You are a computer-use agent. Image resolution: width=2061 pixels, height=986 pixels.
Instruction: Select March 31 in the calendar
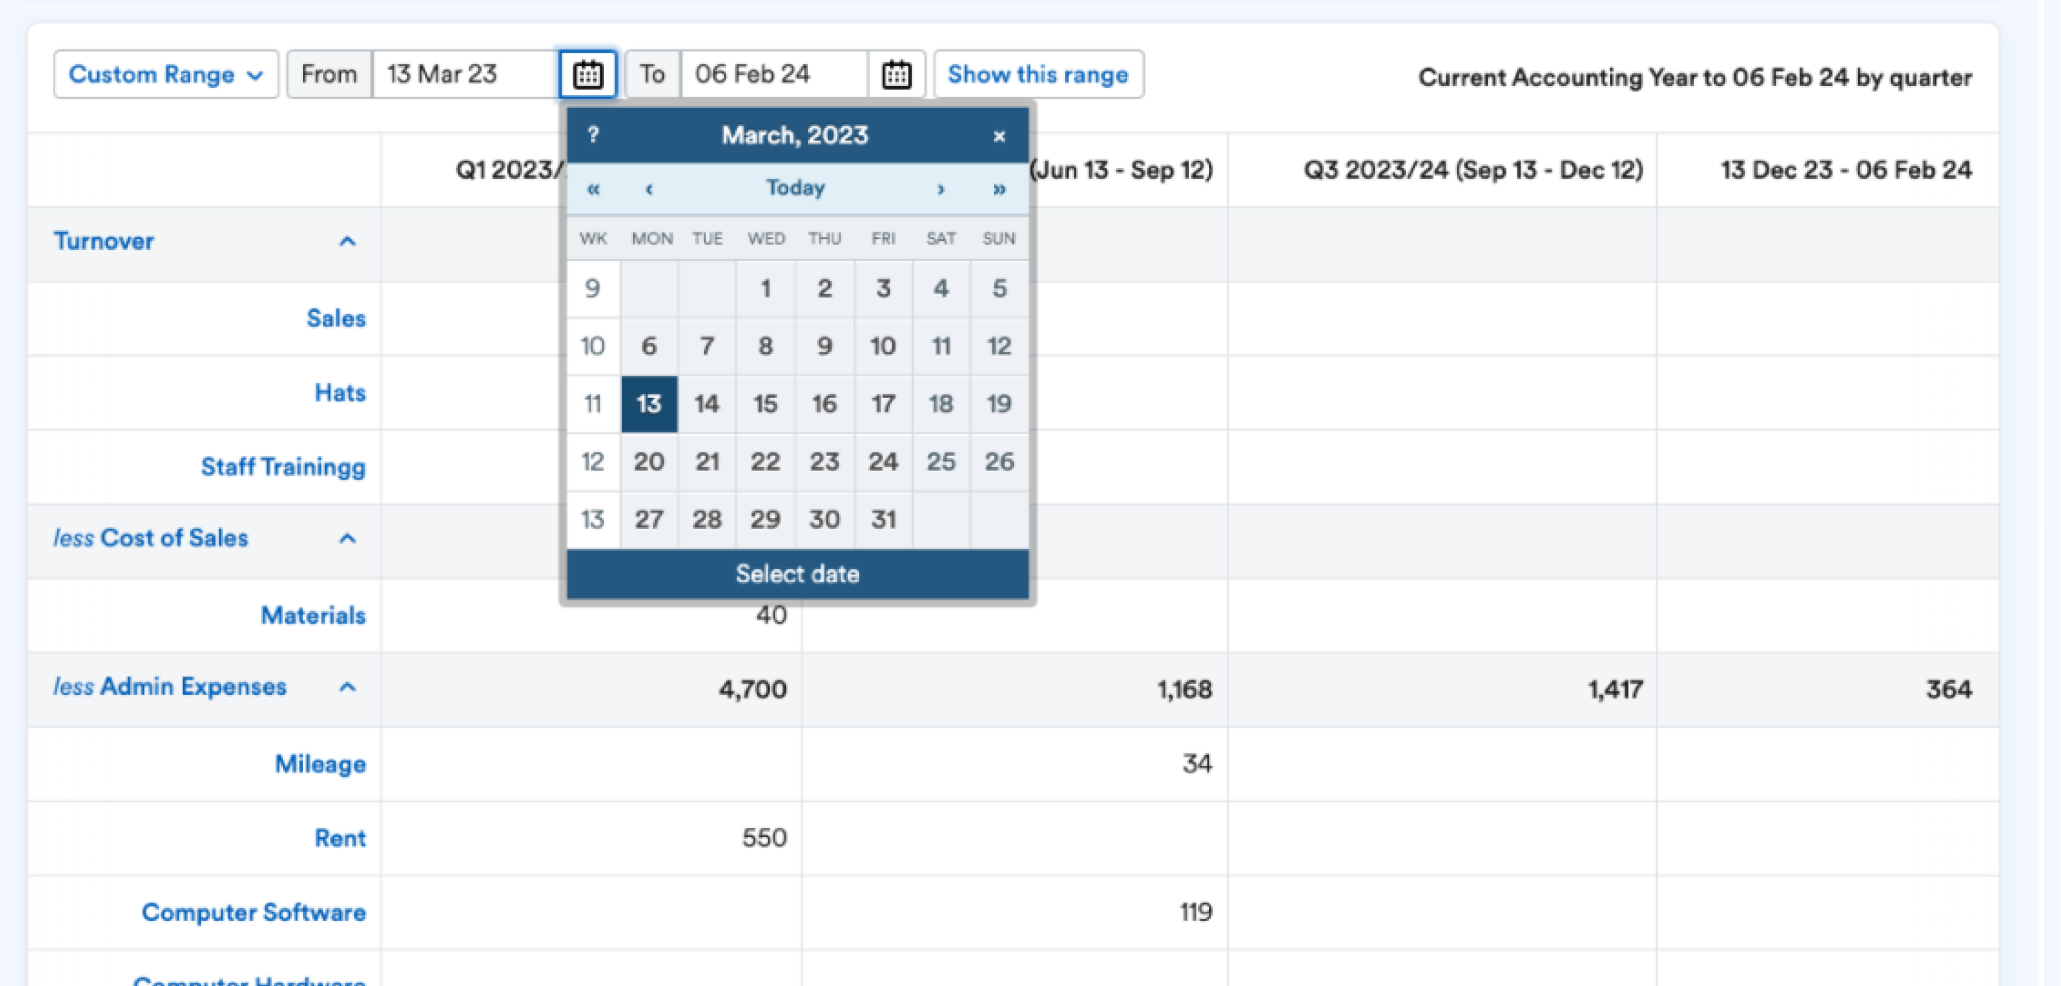pyautogui.click(x=883, y=520)
